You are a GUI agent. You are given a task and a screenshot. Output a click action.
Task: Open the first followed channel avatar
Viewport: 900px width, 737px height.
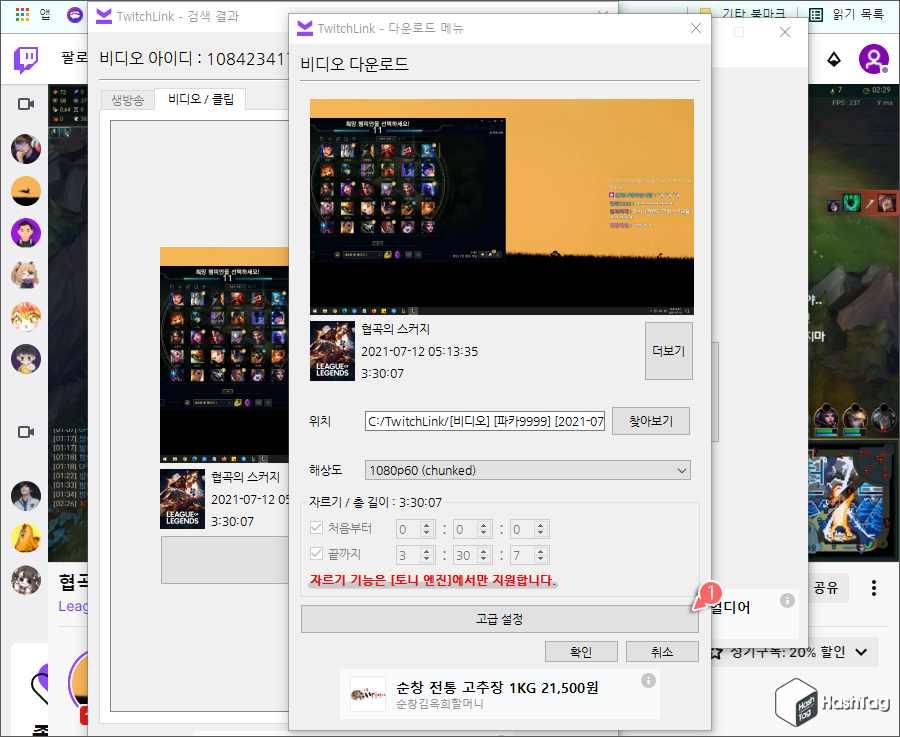click(26, 149)
